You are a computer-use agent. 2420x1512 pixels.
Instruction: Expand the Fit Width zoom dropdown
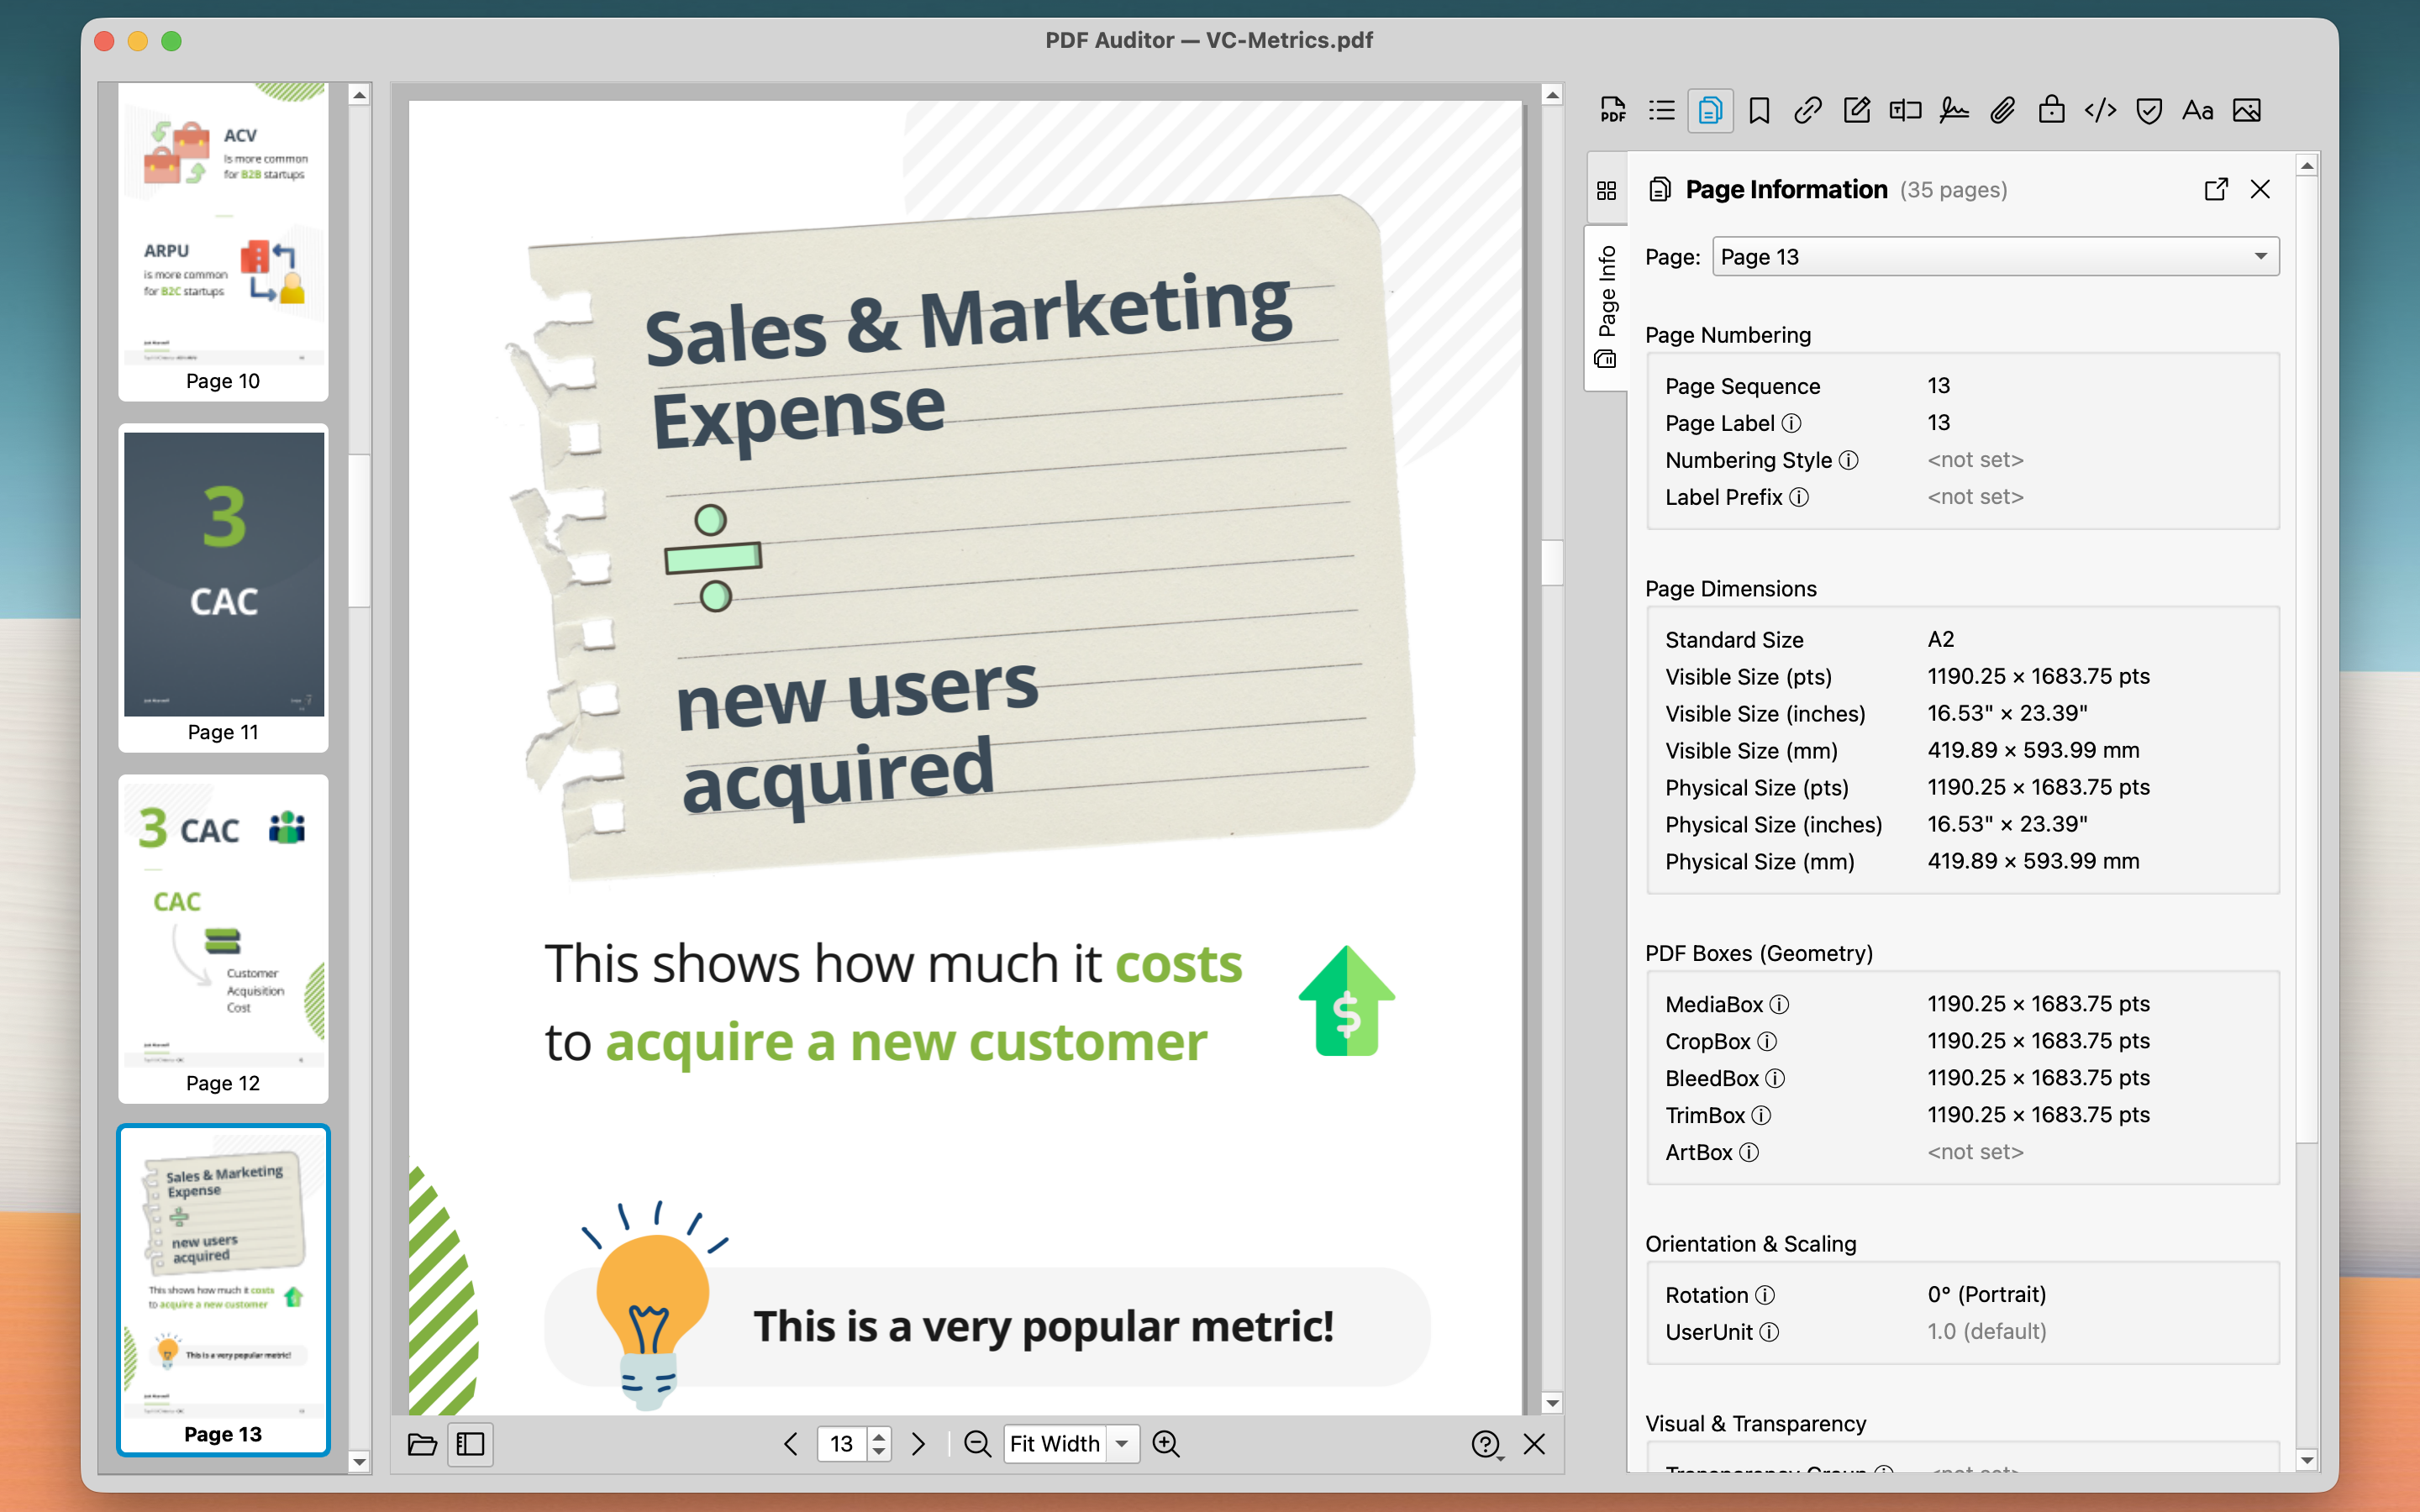(x=1122, y=1444)
